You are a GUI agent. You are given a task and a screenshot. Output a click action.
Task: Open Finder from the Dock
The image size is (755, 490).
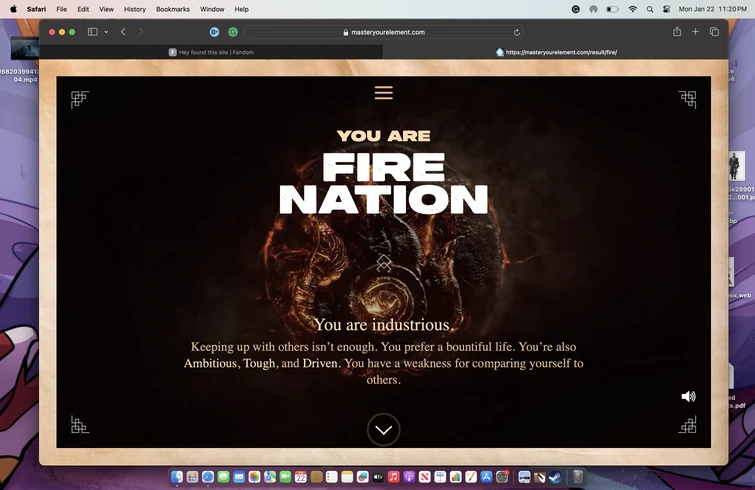[x=177, y=477]
